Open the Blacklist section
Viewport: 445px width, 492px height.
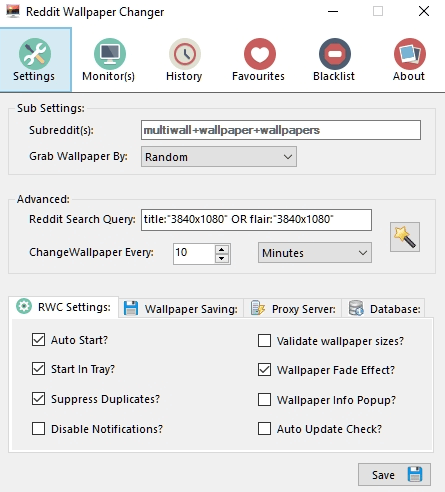(334, 60)
